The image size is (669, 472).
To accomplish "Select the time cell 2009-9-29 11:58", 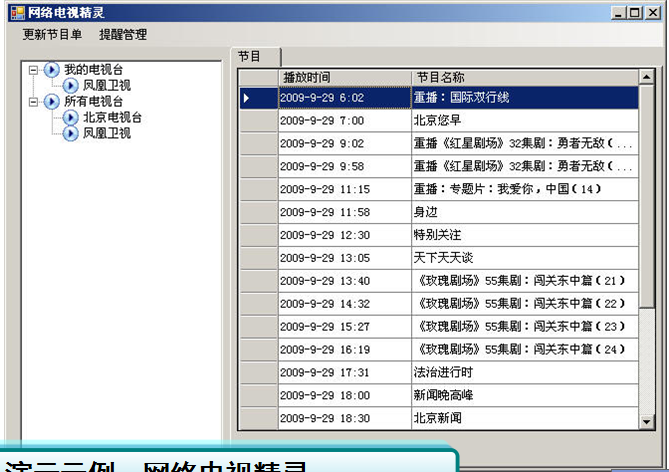I will (x=345, y=213).
